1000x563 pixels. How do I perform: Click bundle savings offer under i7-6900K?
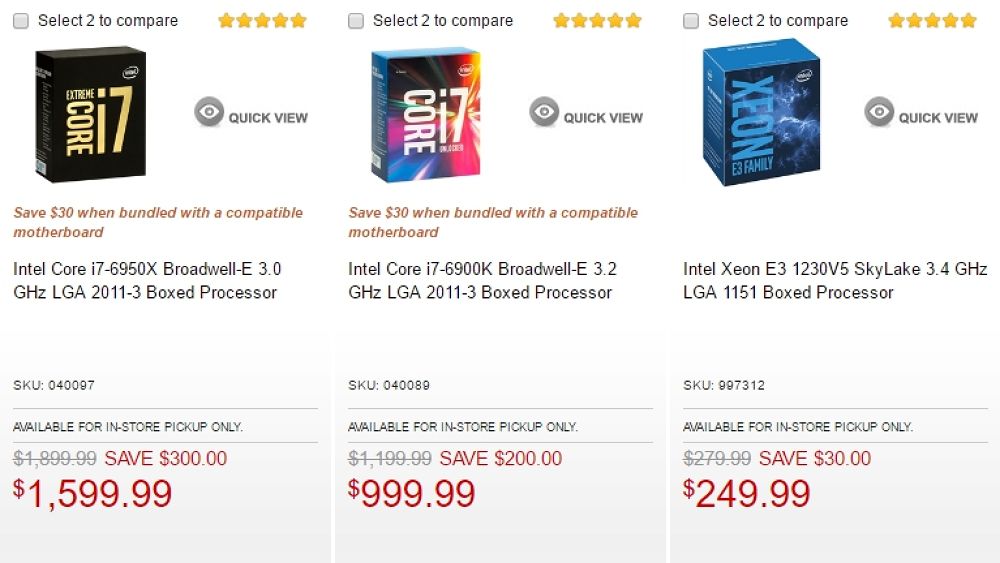coord(492,222)
